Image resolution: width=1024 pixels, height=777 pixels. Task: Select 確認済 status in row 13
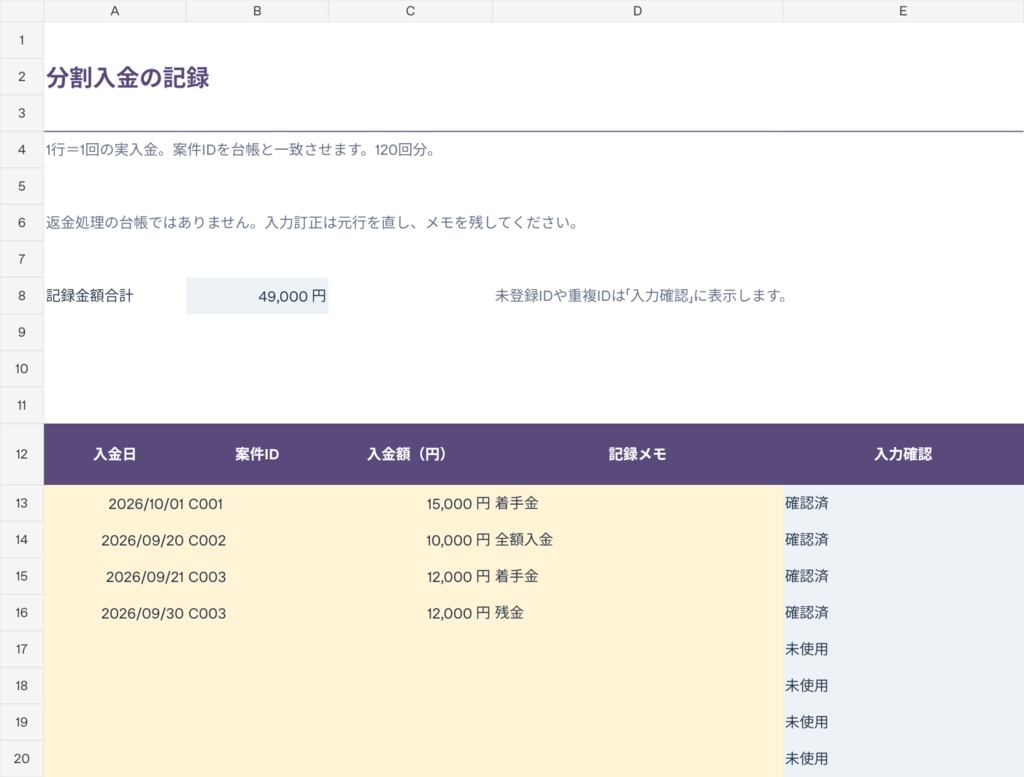click(x=903, y=503)
